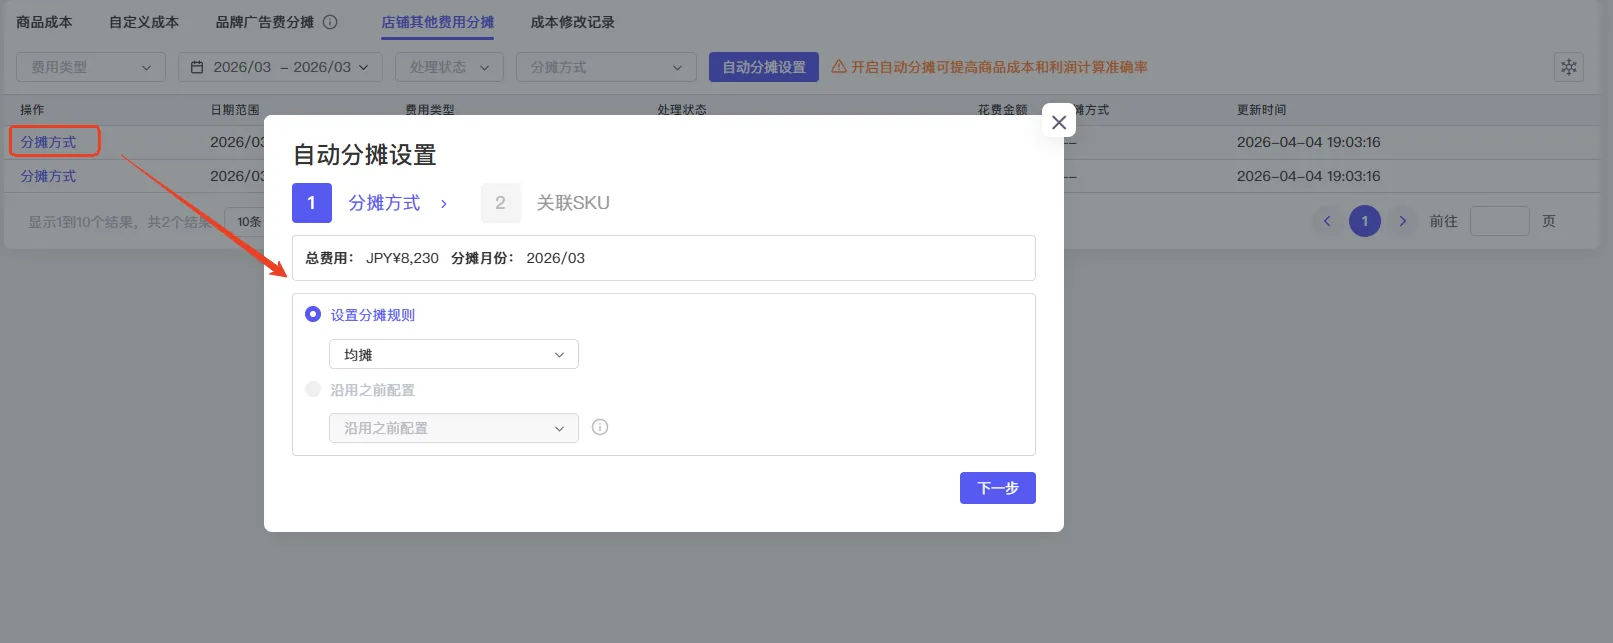The image size is (1613, 643).
Task: Click the 自动分摊设置 dialog title
Action: click(x=365, y=155)
